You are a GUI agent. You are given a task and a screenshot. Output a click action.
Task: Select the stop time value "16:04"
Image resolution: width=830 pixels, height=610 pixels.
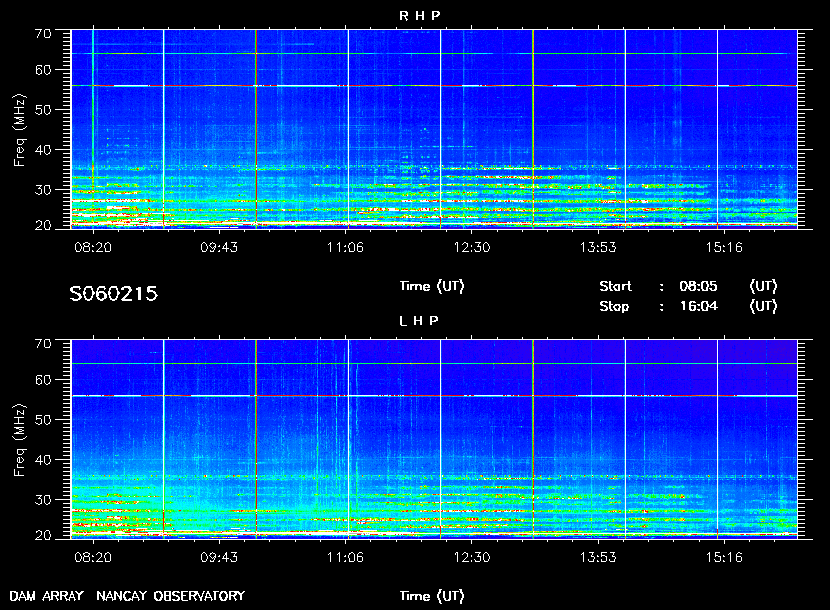(x=699, y=306)
